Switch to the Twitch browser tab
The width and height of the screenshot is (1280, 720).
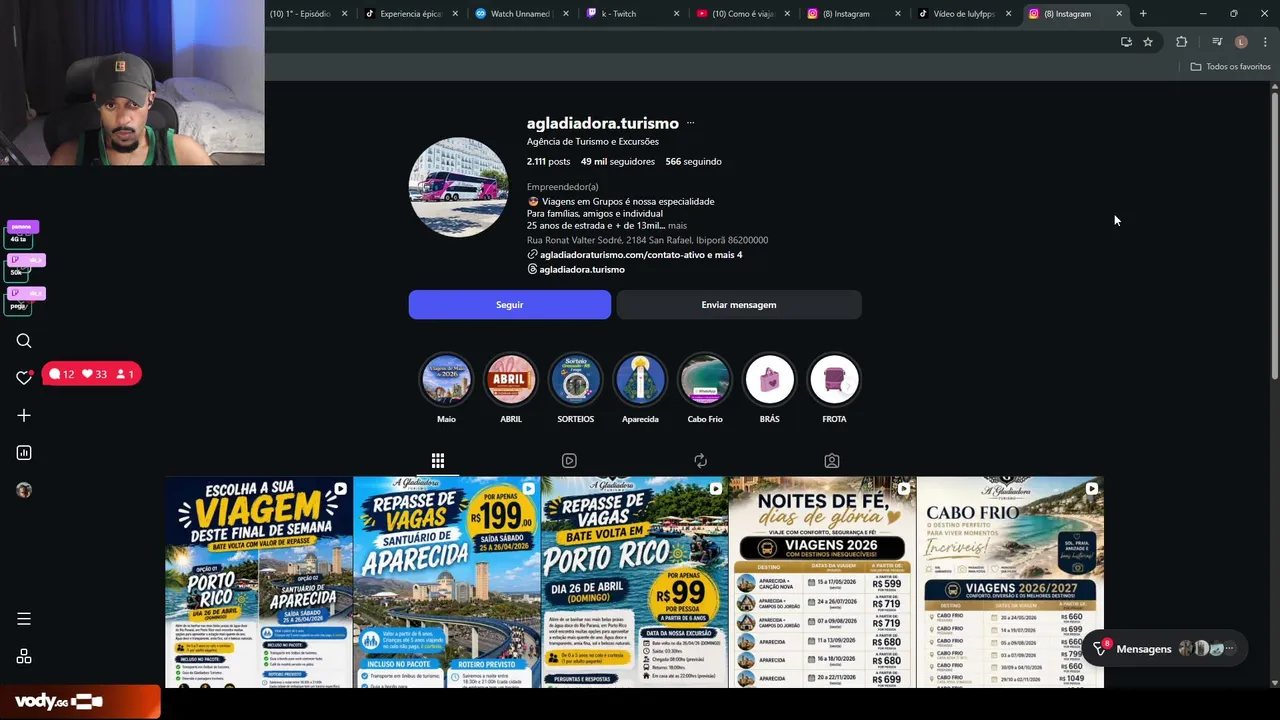[632, 14]
